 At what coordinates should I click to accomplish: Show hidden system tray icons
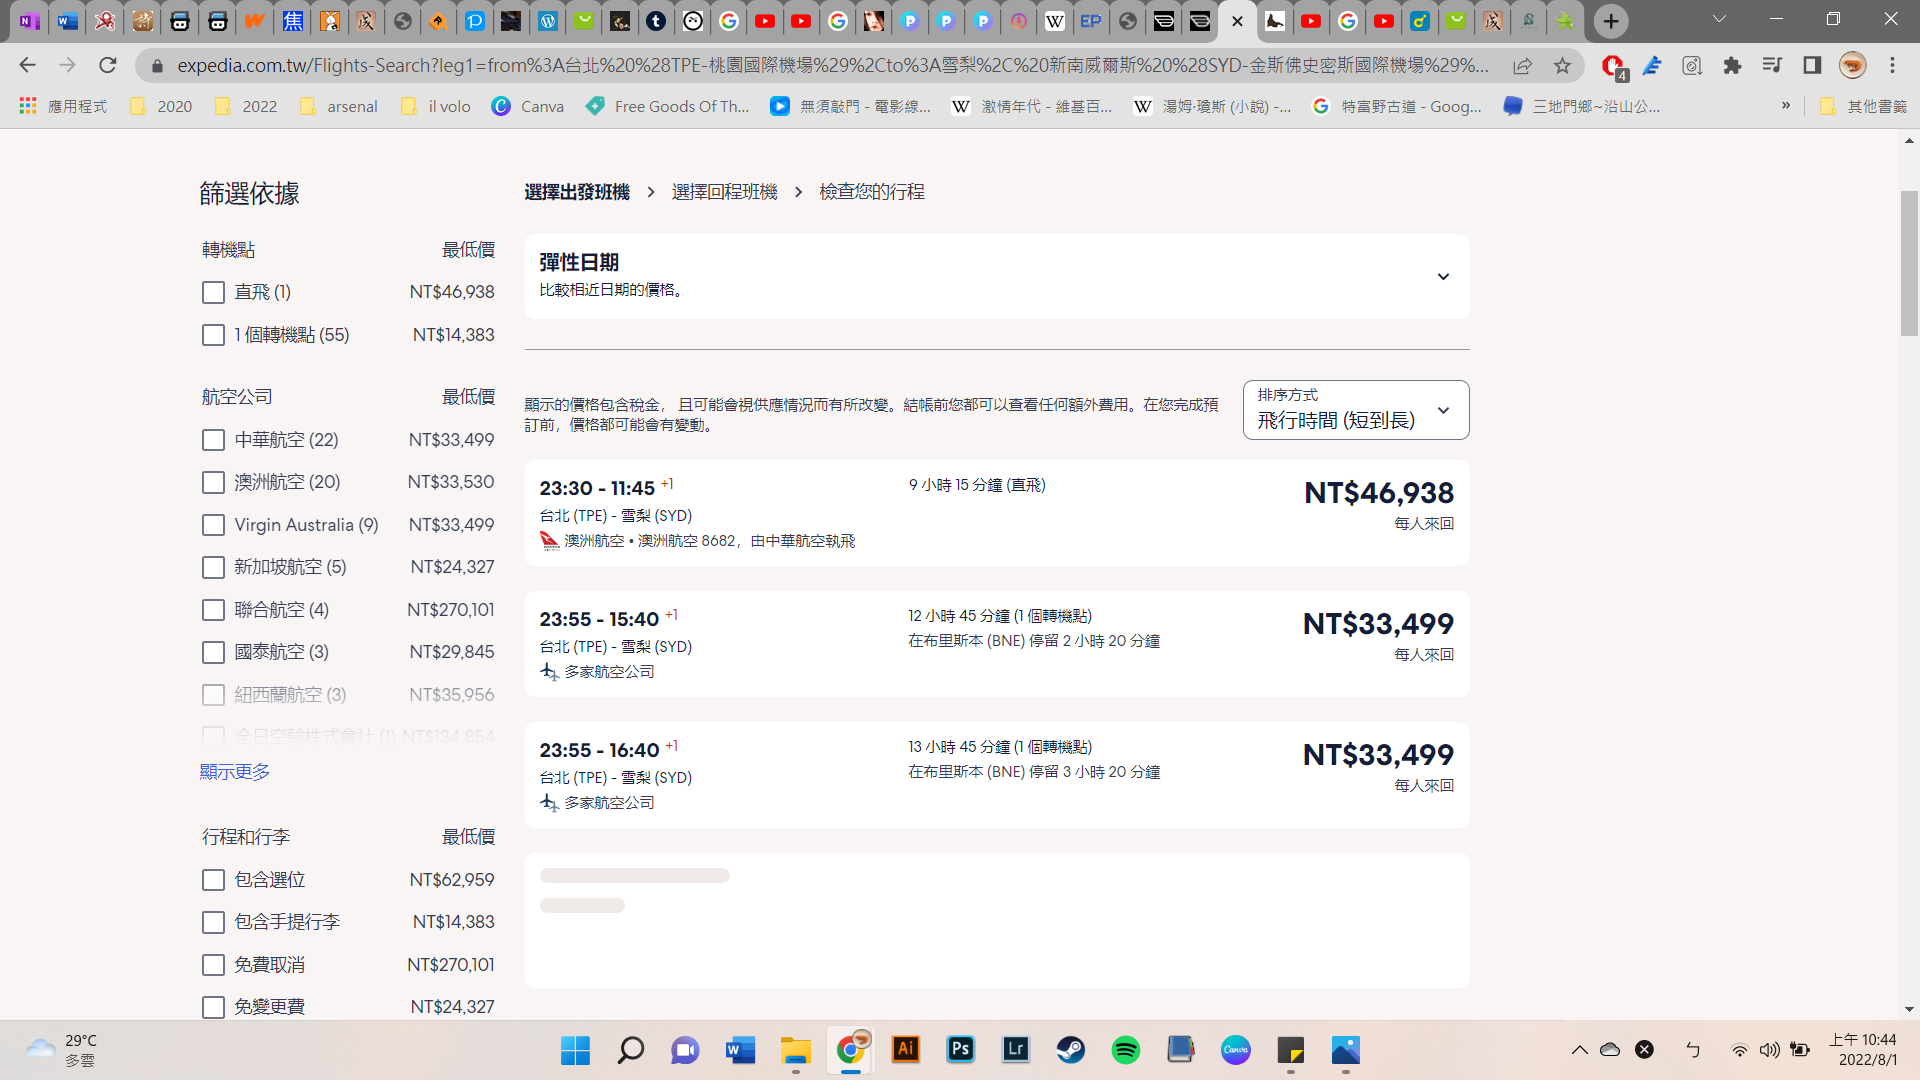(1579, 1050)
